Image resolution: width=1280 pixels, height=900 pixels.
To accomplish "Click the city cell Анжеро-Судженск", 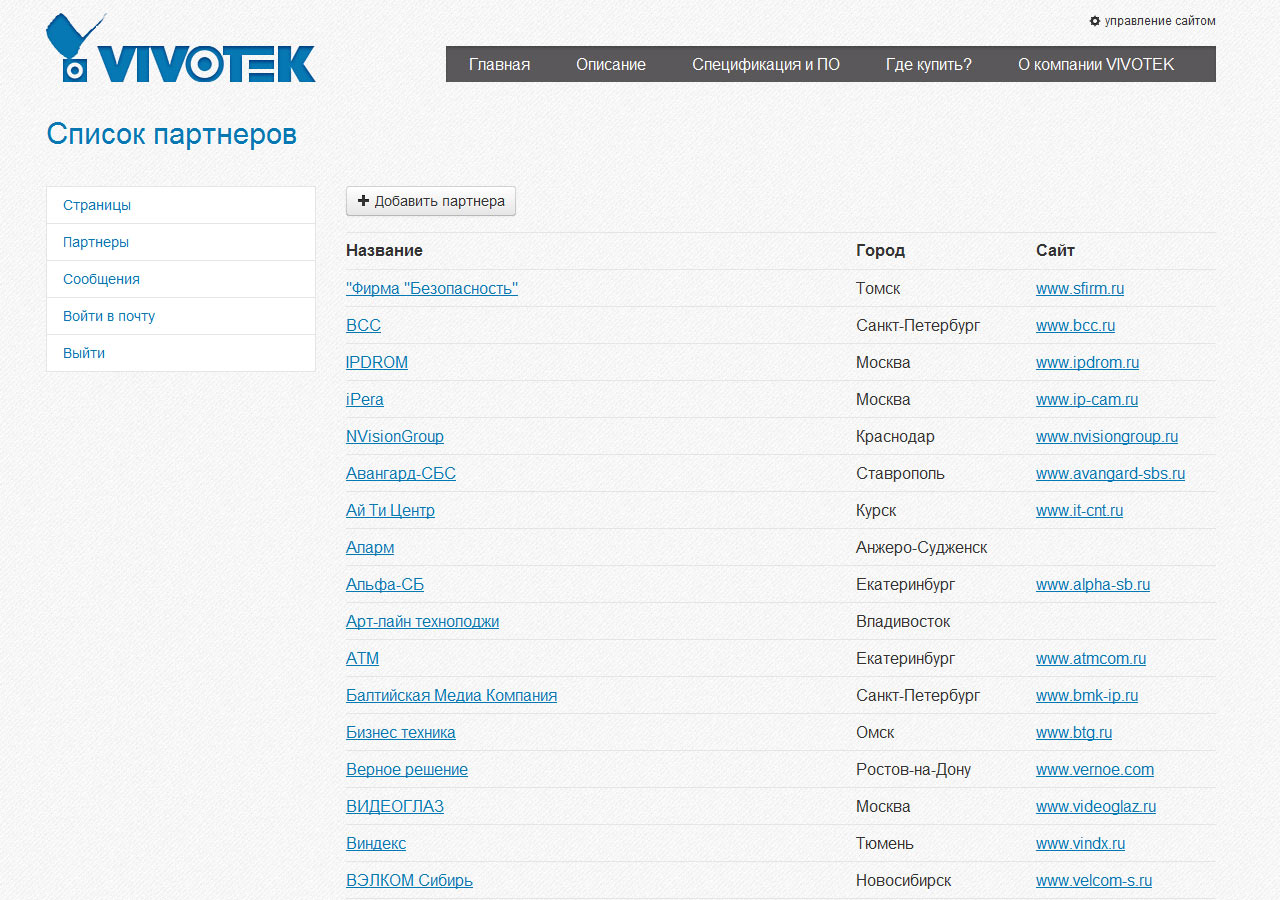I will click(922, 547).
